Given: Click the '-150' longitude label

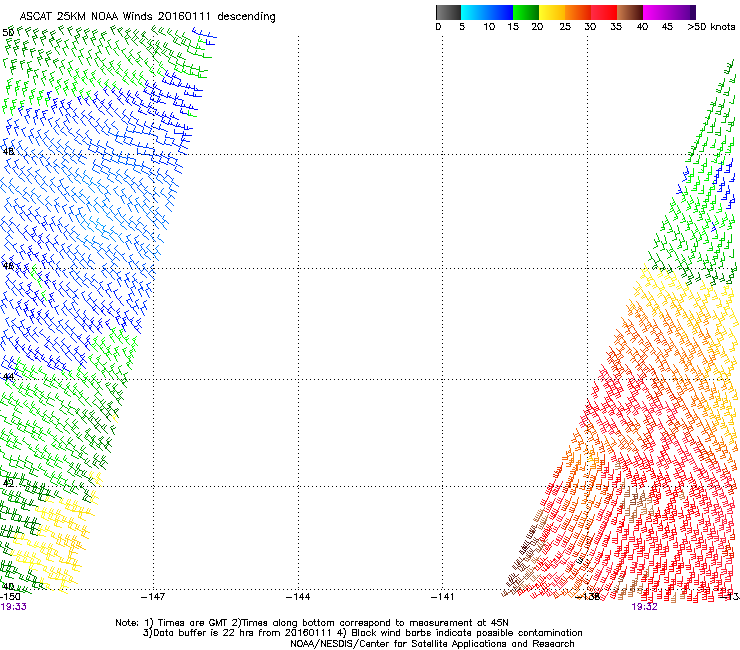Looking at the screenshot, I should [10, 597].
